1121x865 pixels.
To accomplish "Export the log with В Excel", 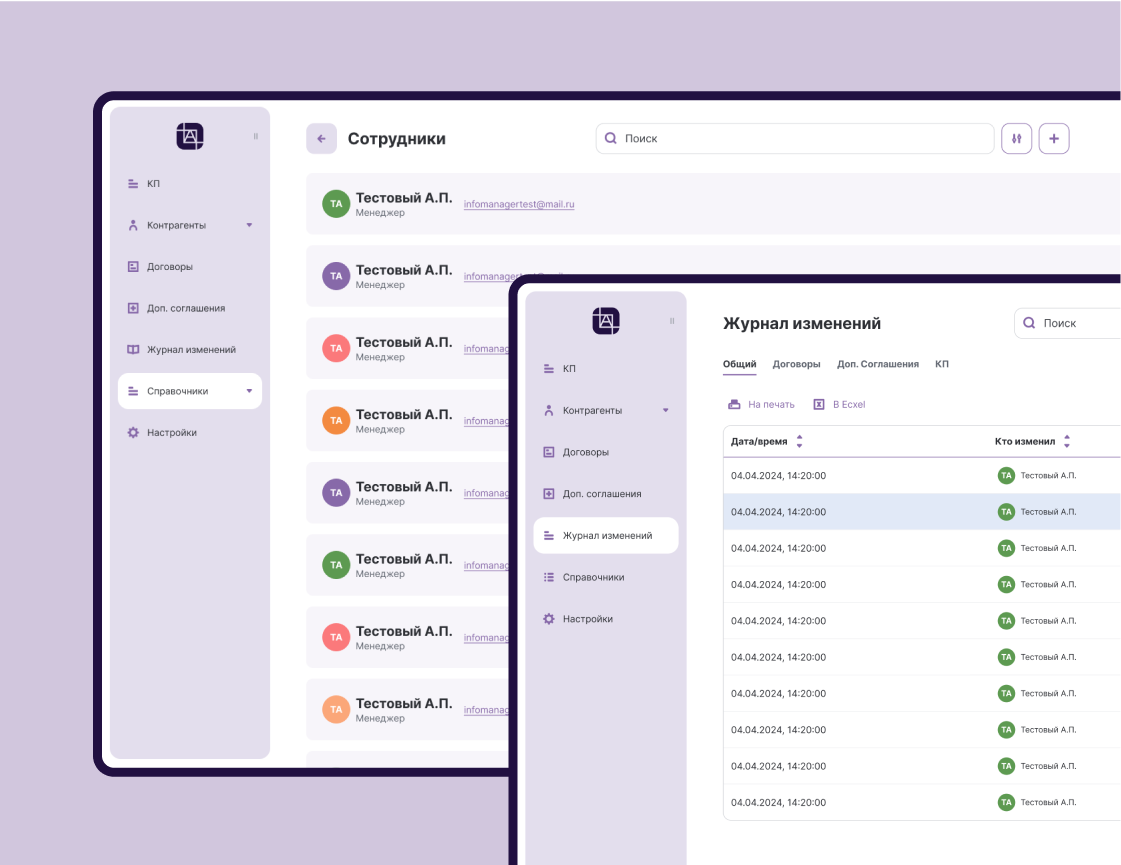I will [x=839, y=405].
